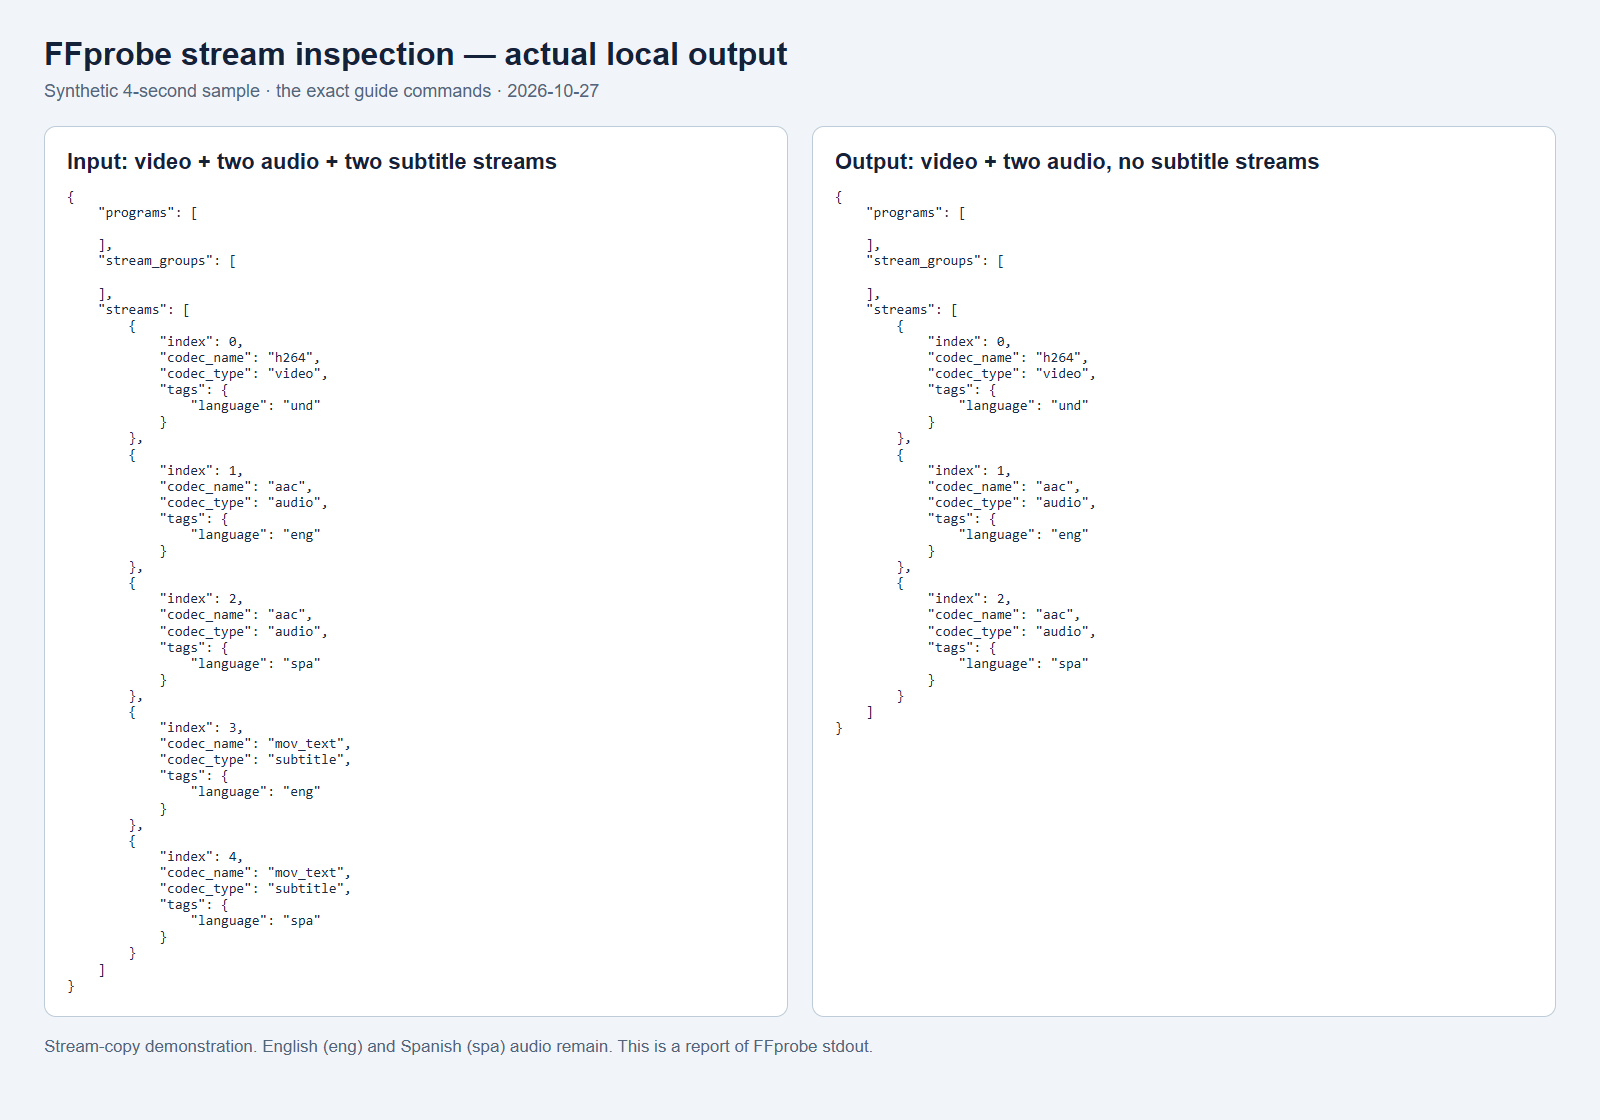Click "language": "spa" line in the Output panel
Image resolution: width=1600 pixels, height=1120 pixels.
coord(1024,664)
